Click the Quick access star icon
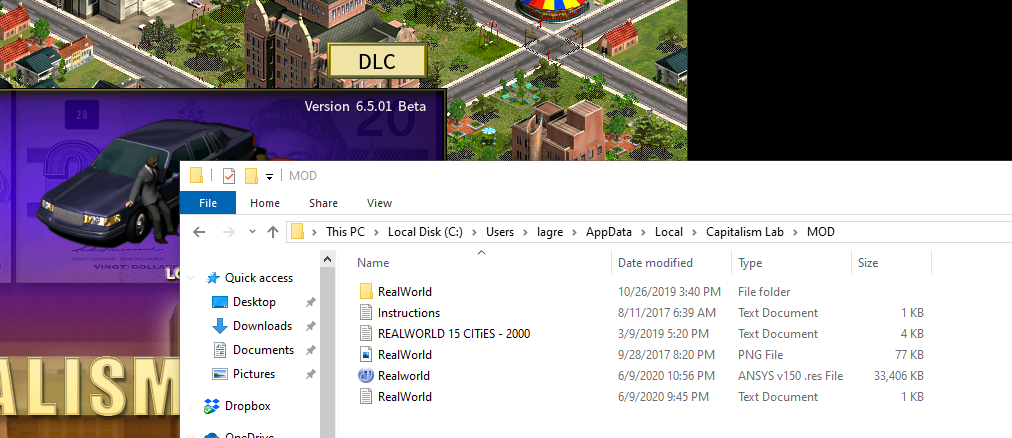1012x438 pixels. tap(212, 278)
